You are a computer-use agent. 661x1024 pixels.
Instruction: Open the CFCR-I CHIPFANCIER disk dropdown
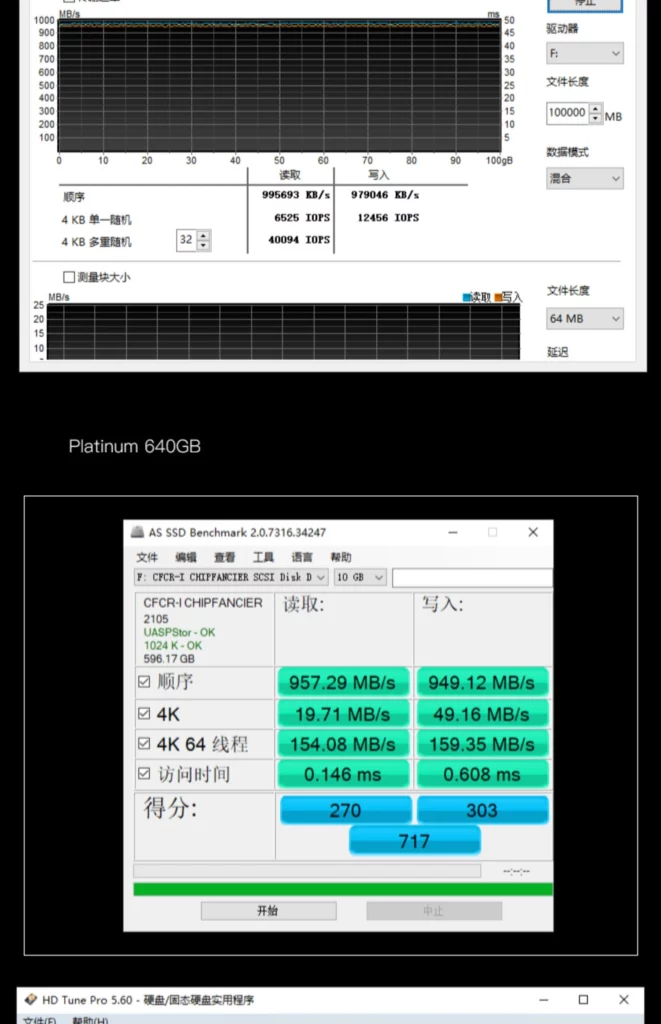(x=231, y=577)
